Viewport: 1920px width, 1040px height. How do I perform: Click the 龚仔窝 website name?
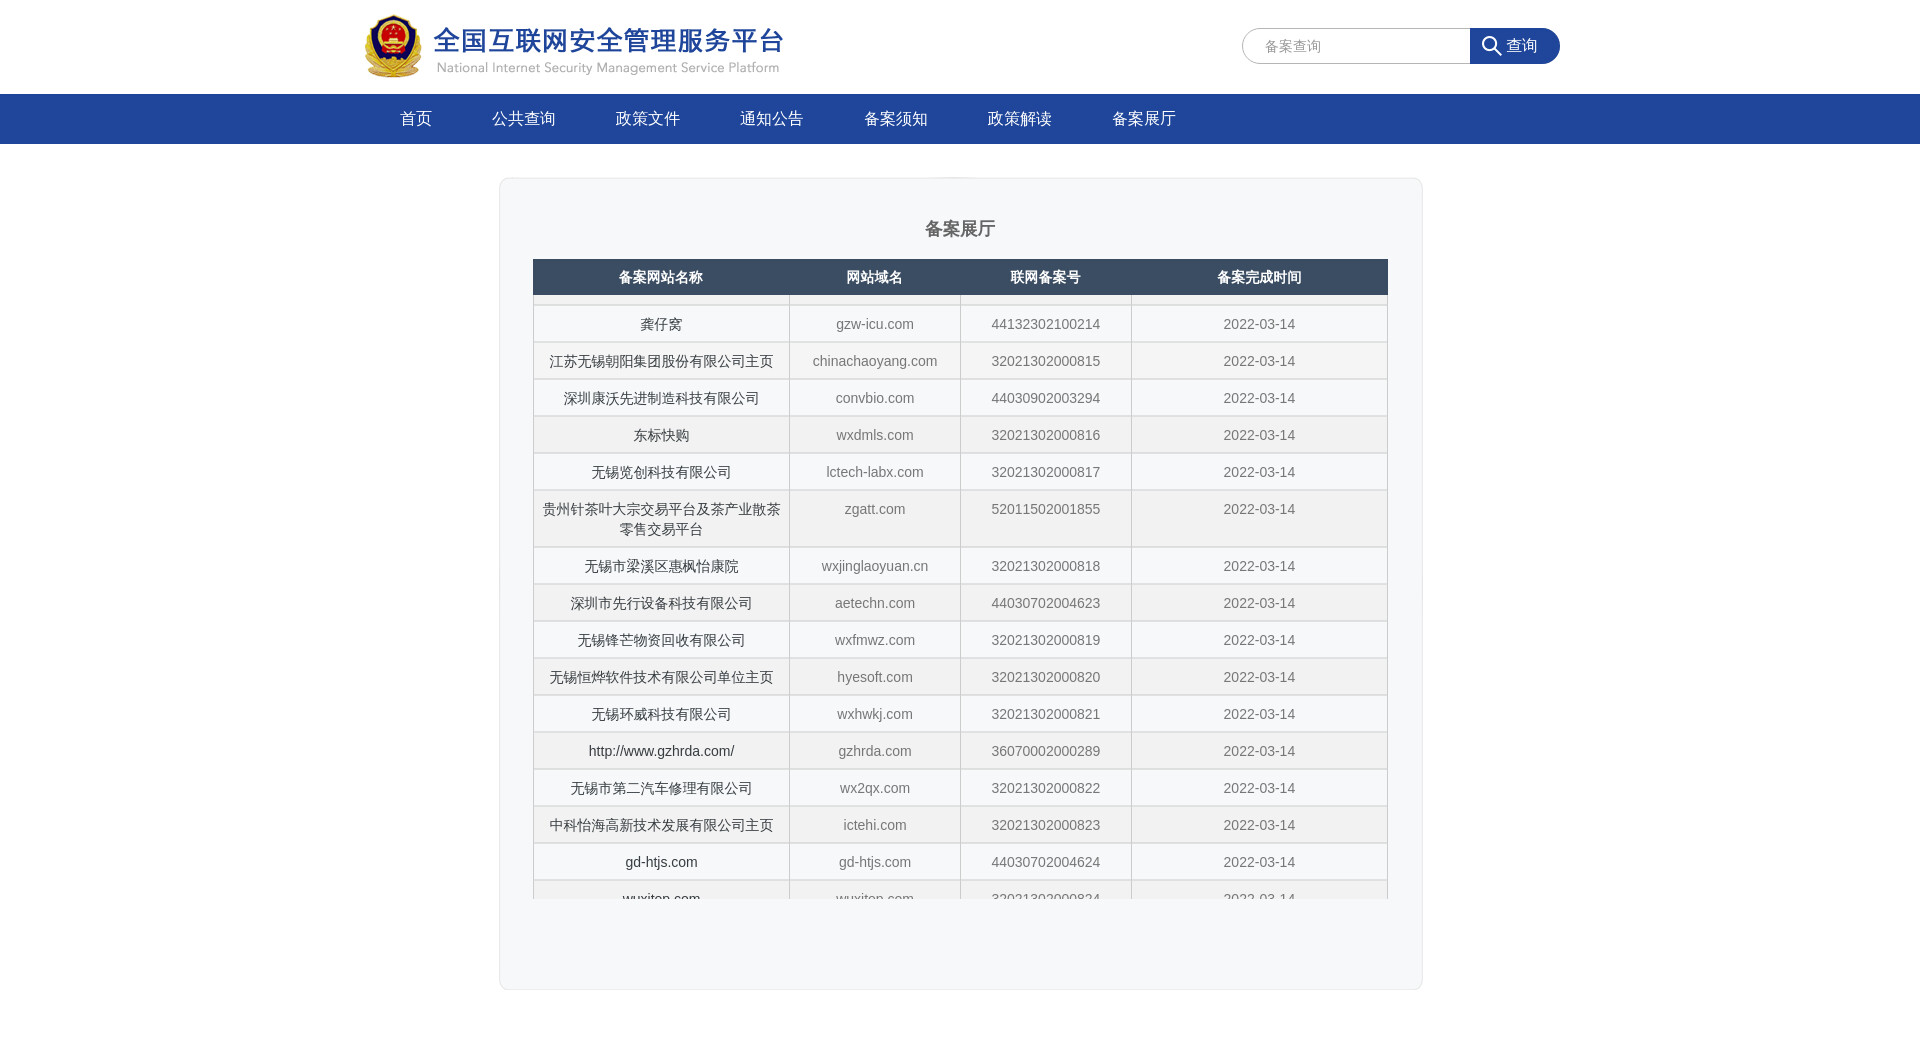[661, 324]
